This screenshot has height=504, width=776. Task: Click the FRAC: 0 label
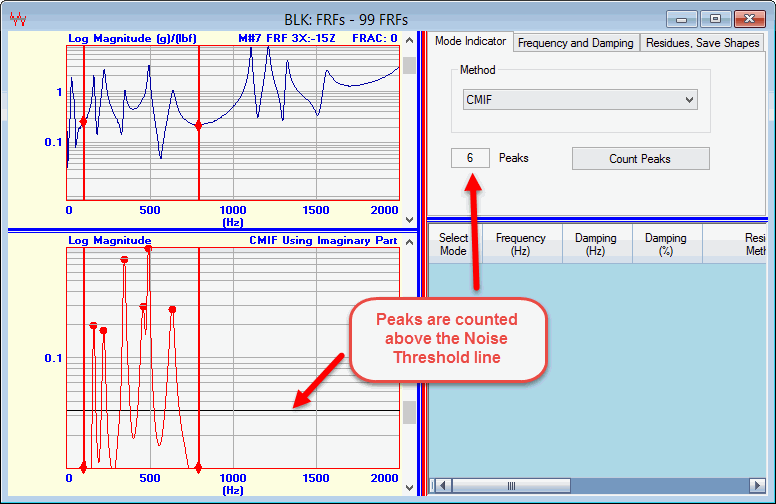(x=375, y=38)
